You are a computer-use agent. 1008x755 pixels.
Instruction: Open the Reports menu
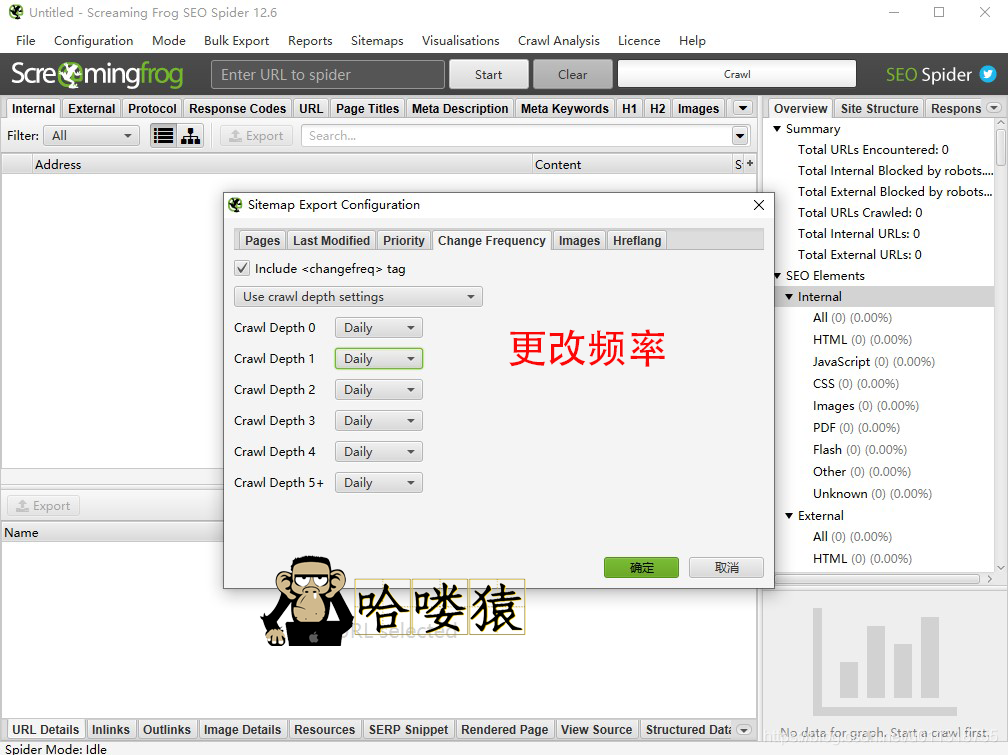[310, 41]
